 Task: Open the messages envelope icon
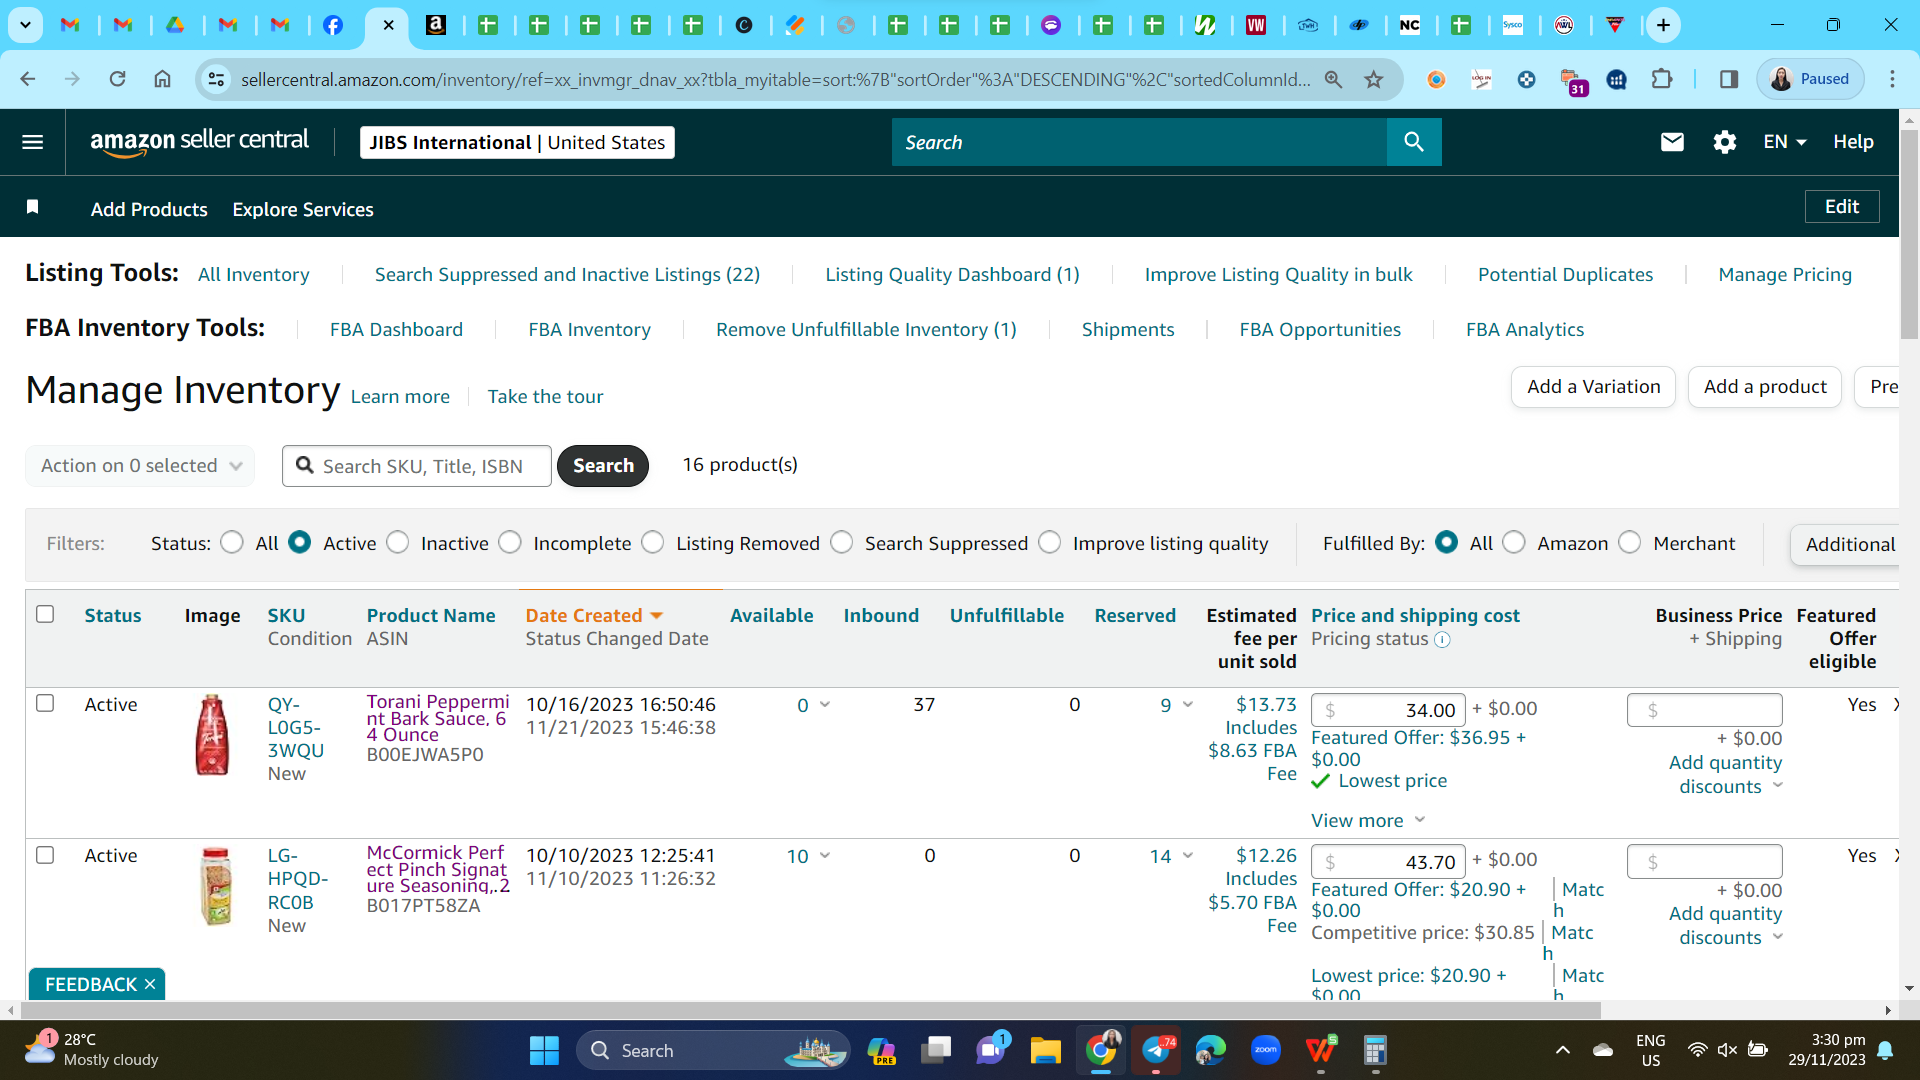click(1672, 142)
